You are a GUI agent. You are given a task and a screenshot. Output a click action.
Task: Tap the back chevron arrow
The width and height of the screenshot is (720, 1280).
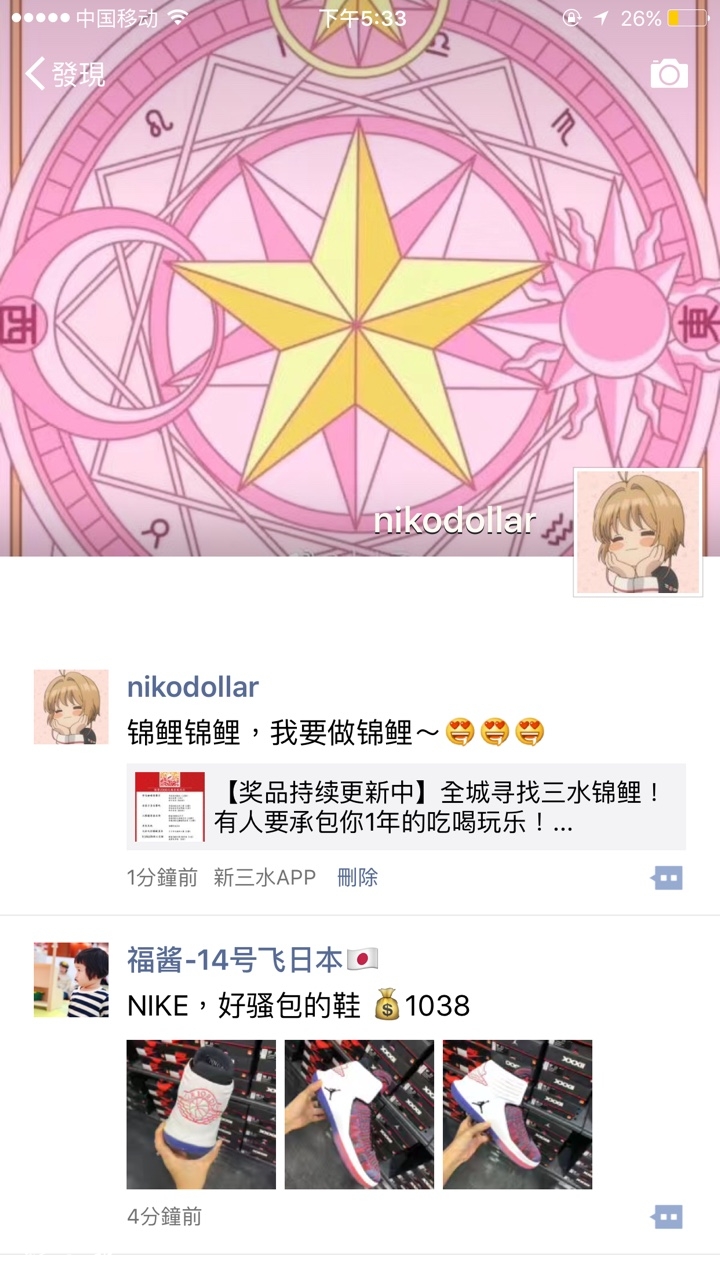[35, 73]
